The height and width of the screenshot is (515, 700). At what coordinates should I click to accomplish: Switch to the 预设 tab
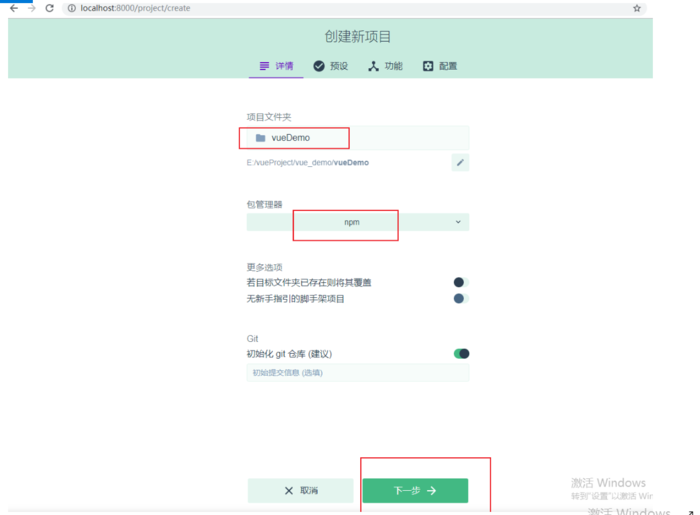point(330,66)
